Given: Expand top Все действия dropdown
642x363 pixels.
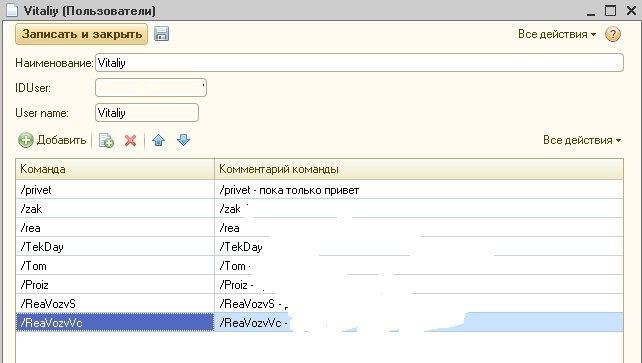Looking at the screenshot, I should [x=557, y=34].
